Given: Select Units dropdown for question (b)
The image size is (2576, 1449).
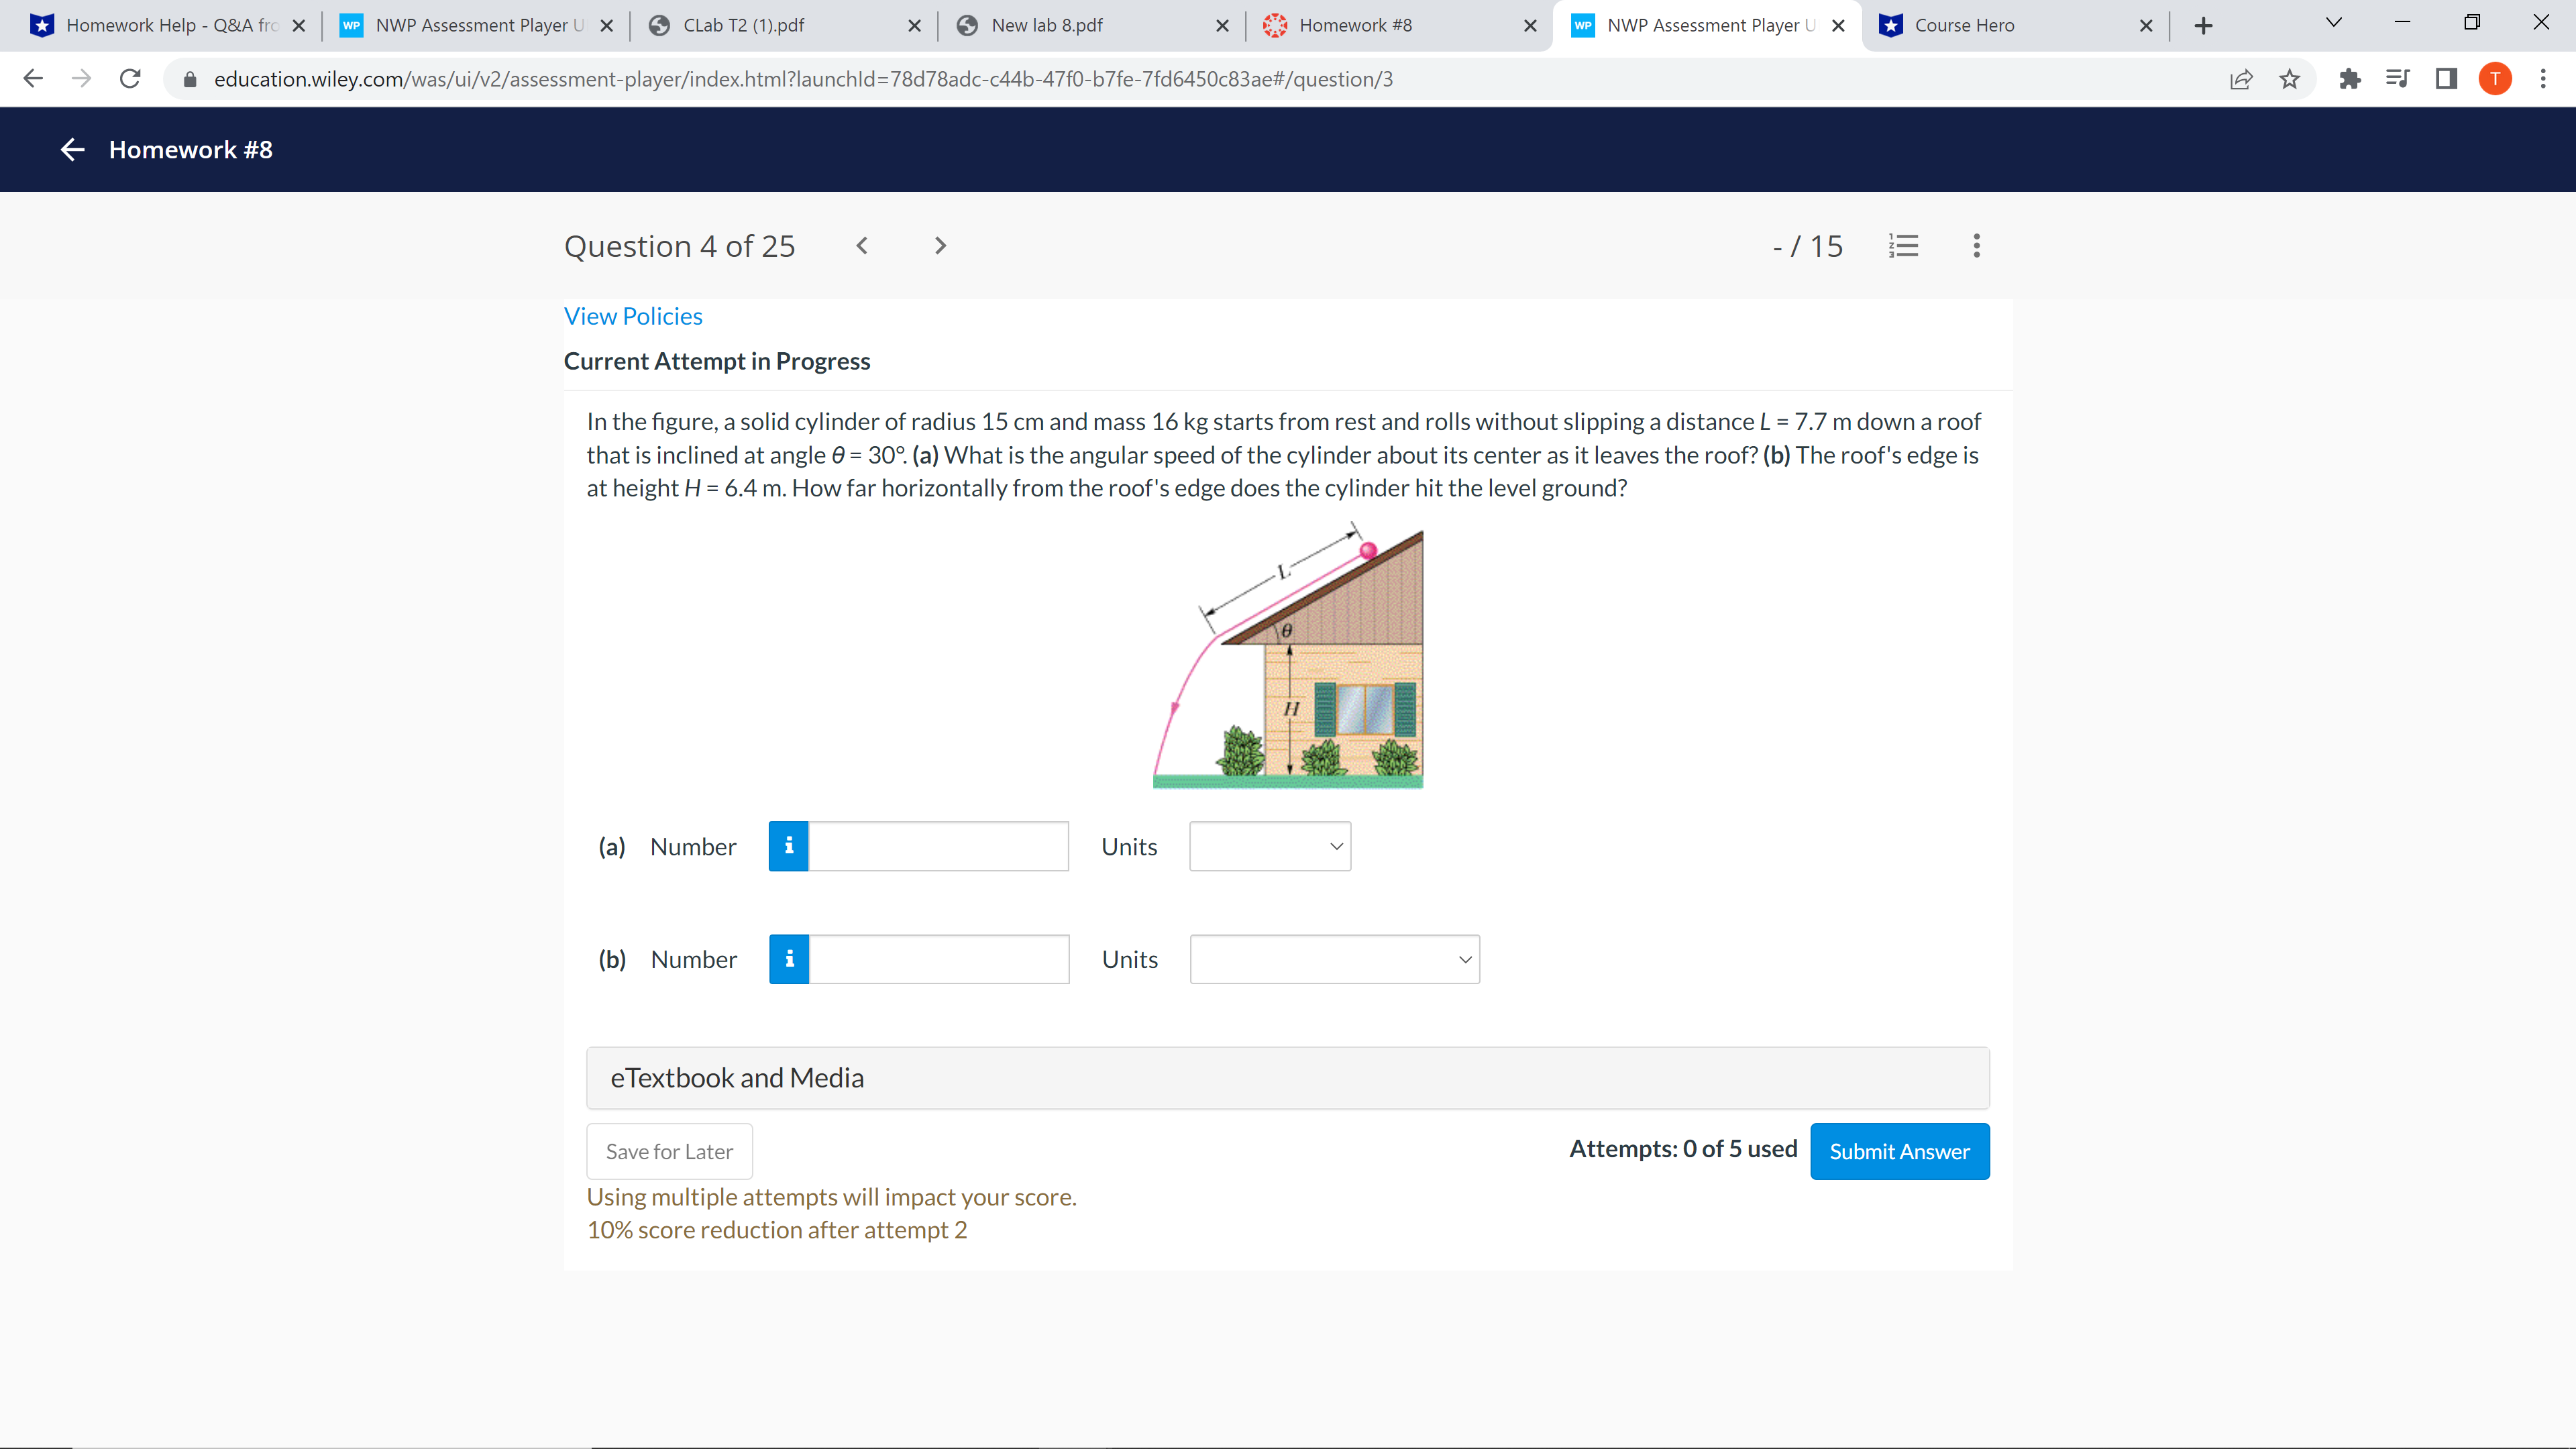Looking at the screenshot, I should pos(1334,957).
